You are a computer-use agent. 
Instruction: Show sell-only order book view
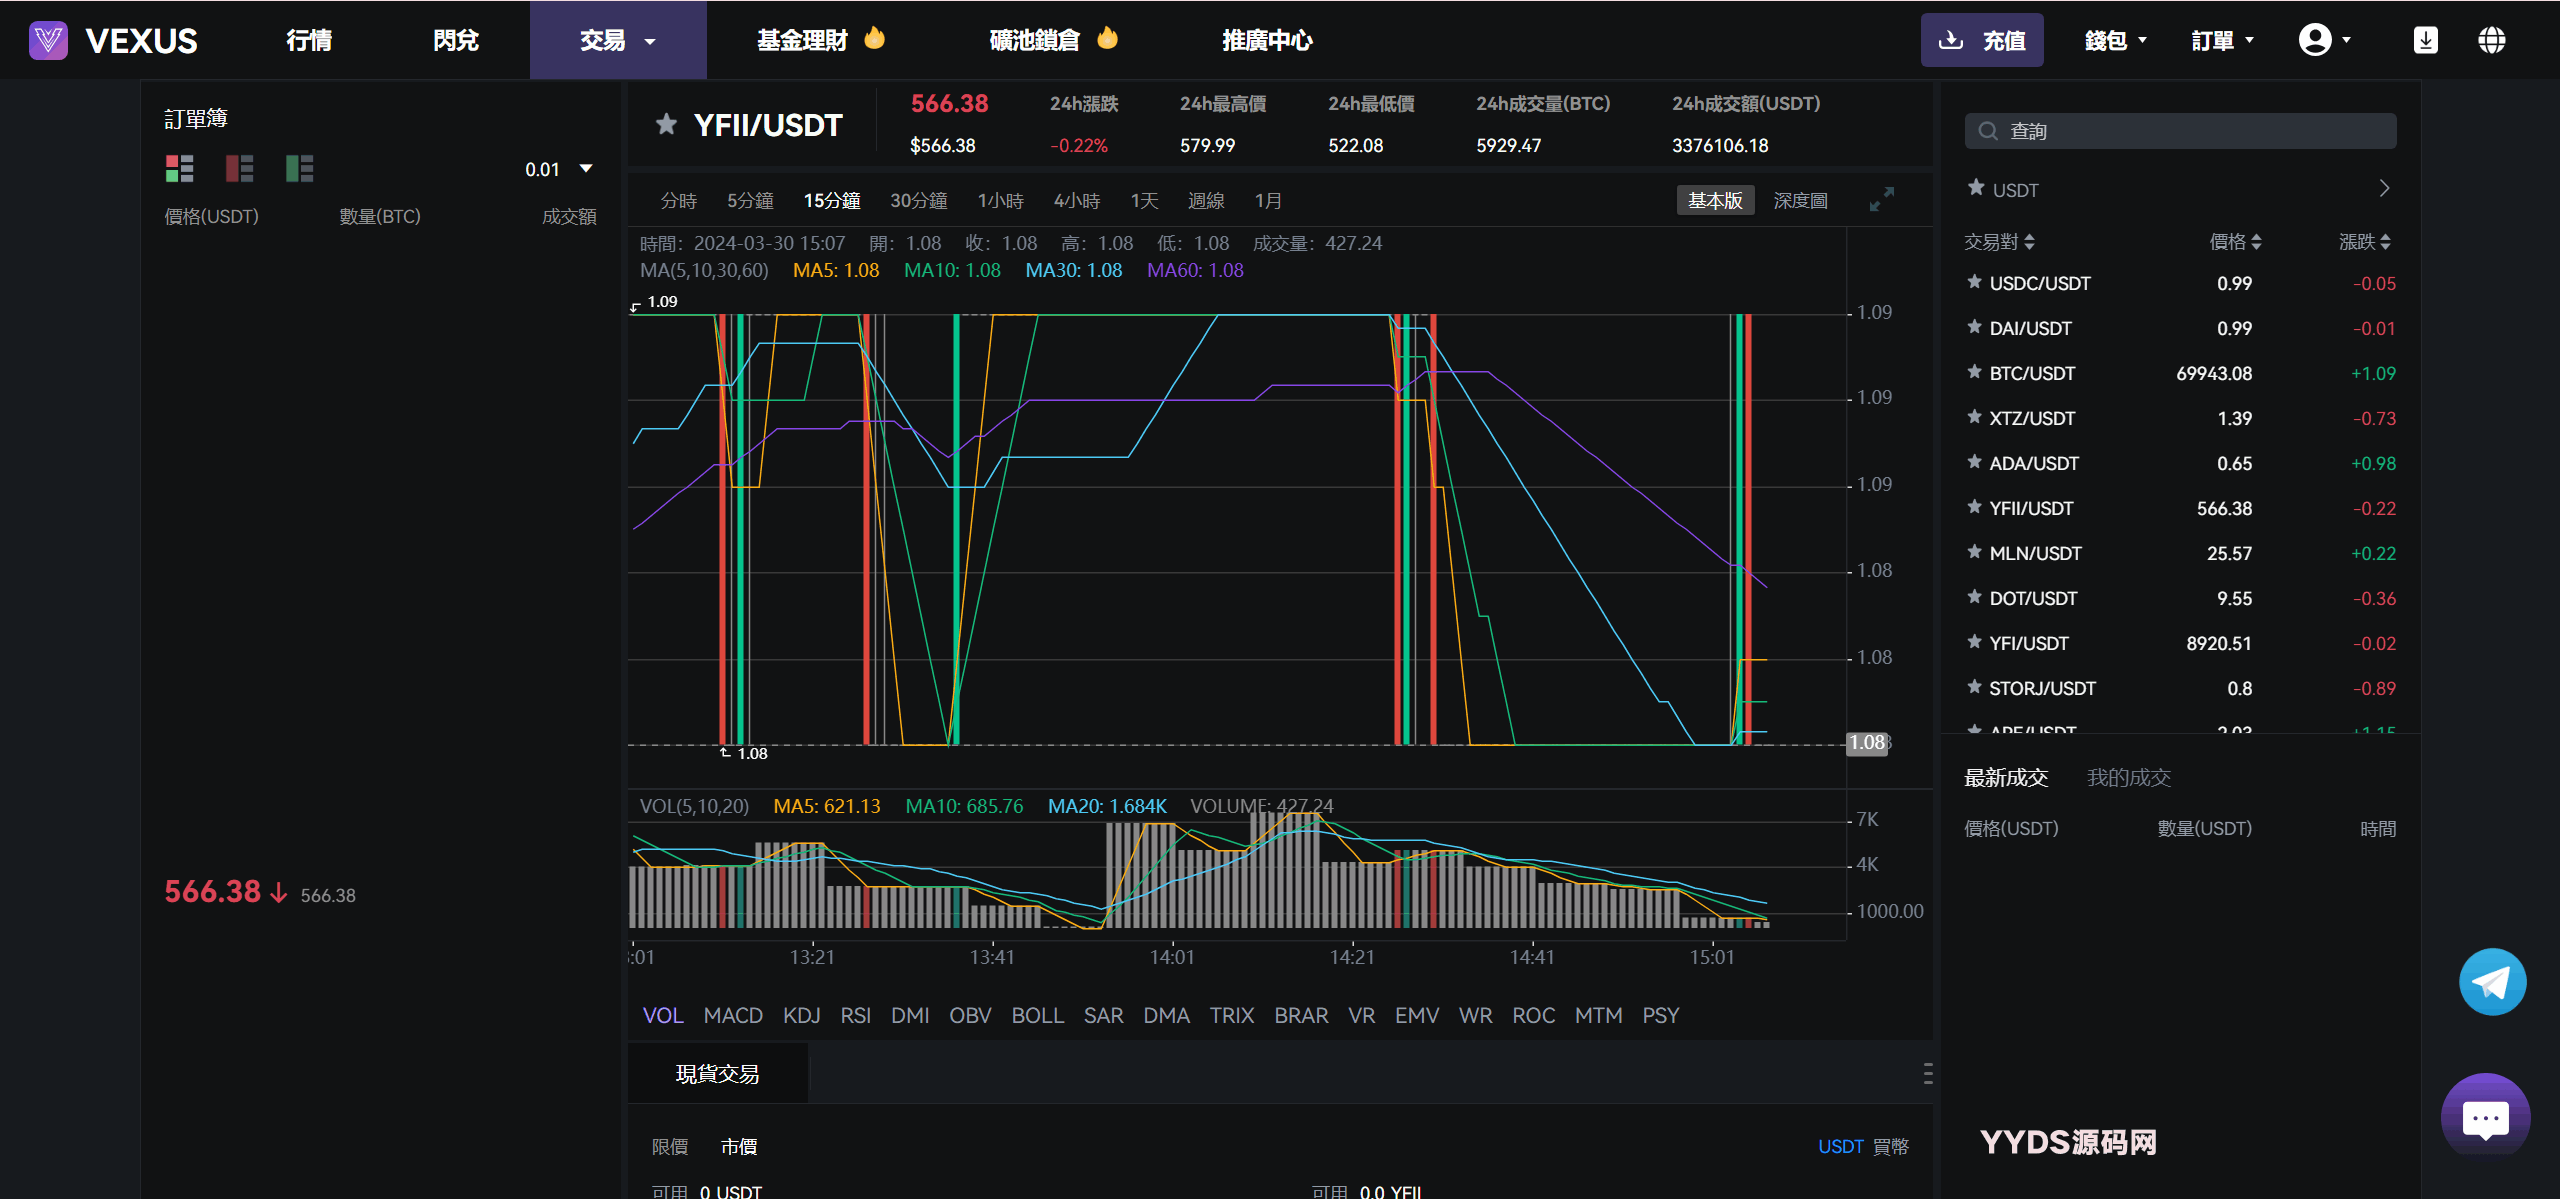tap(239, 168)
